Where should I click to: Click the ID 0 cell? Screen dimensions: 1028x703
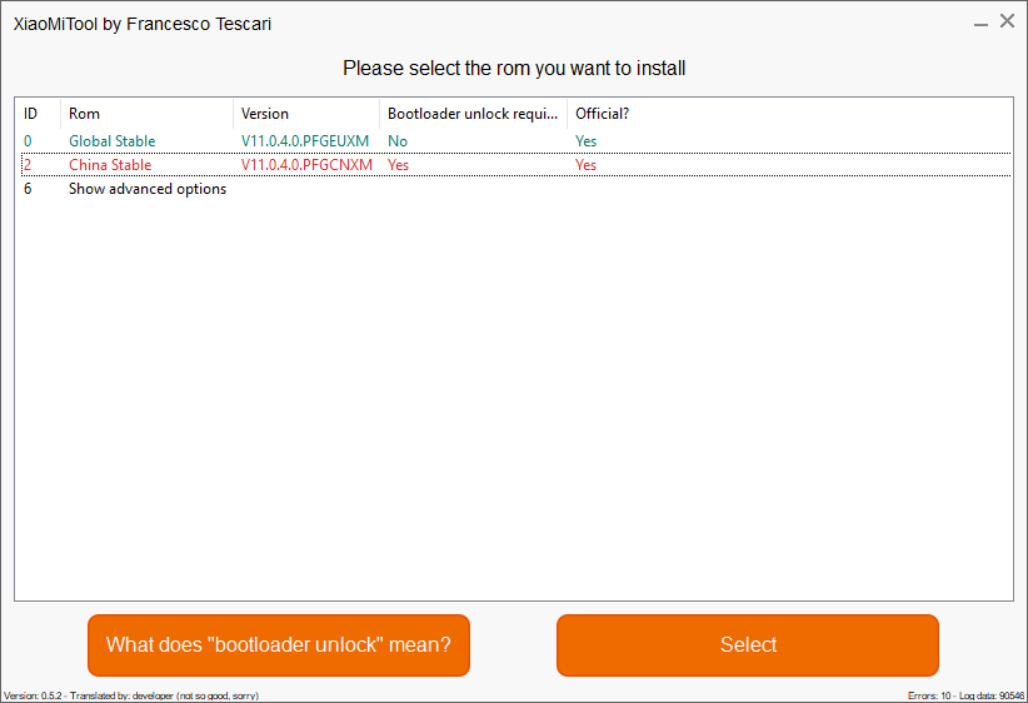tap(28, 141)
